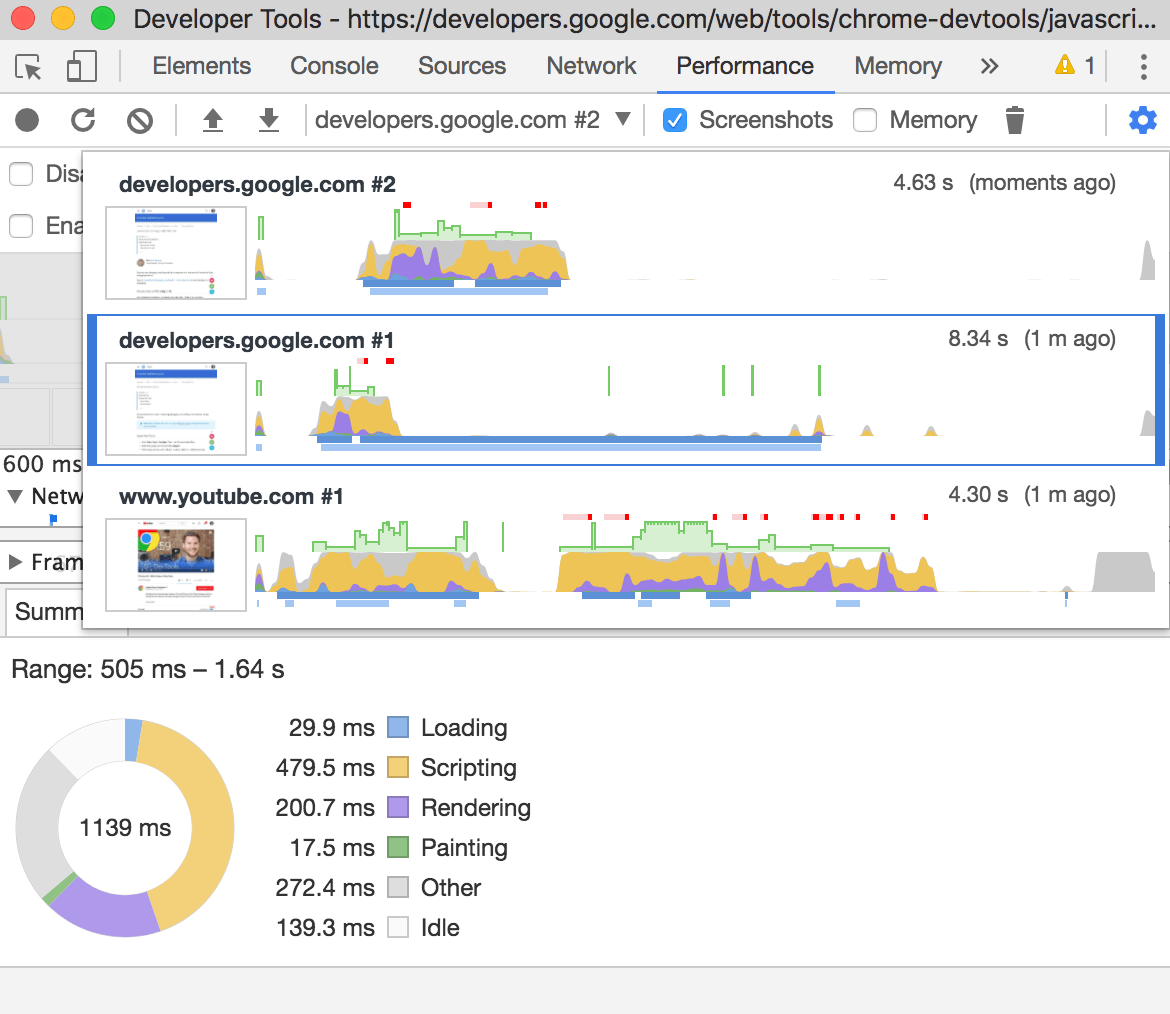
Task: Expand the Frames section triangle
Action: [14, 562]
